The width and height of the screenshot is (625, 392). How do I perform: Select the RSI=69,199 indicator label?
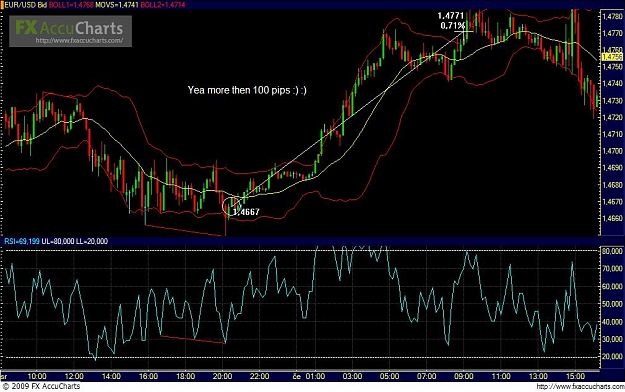(x=22, y=241)
